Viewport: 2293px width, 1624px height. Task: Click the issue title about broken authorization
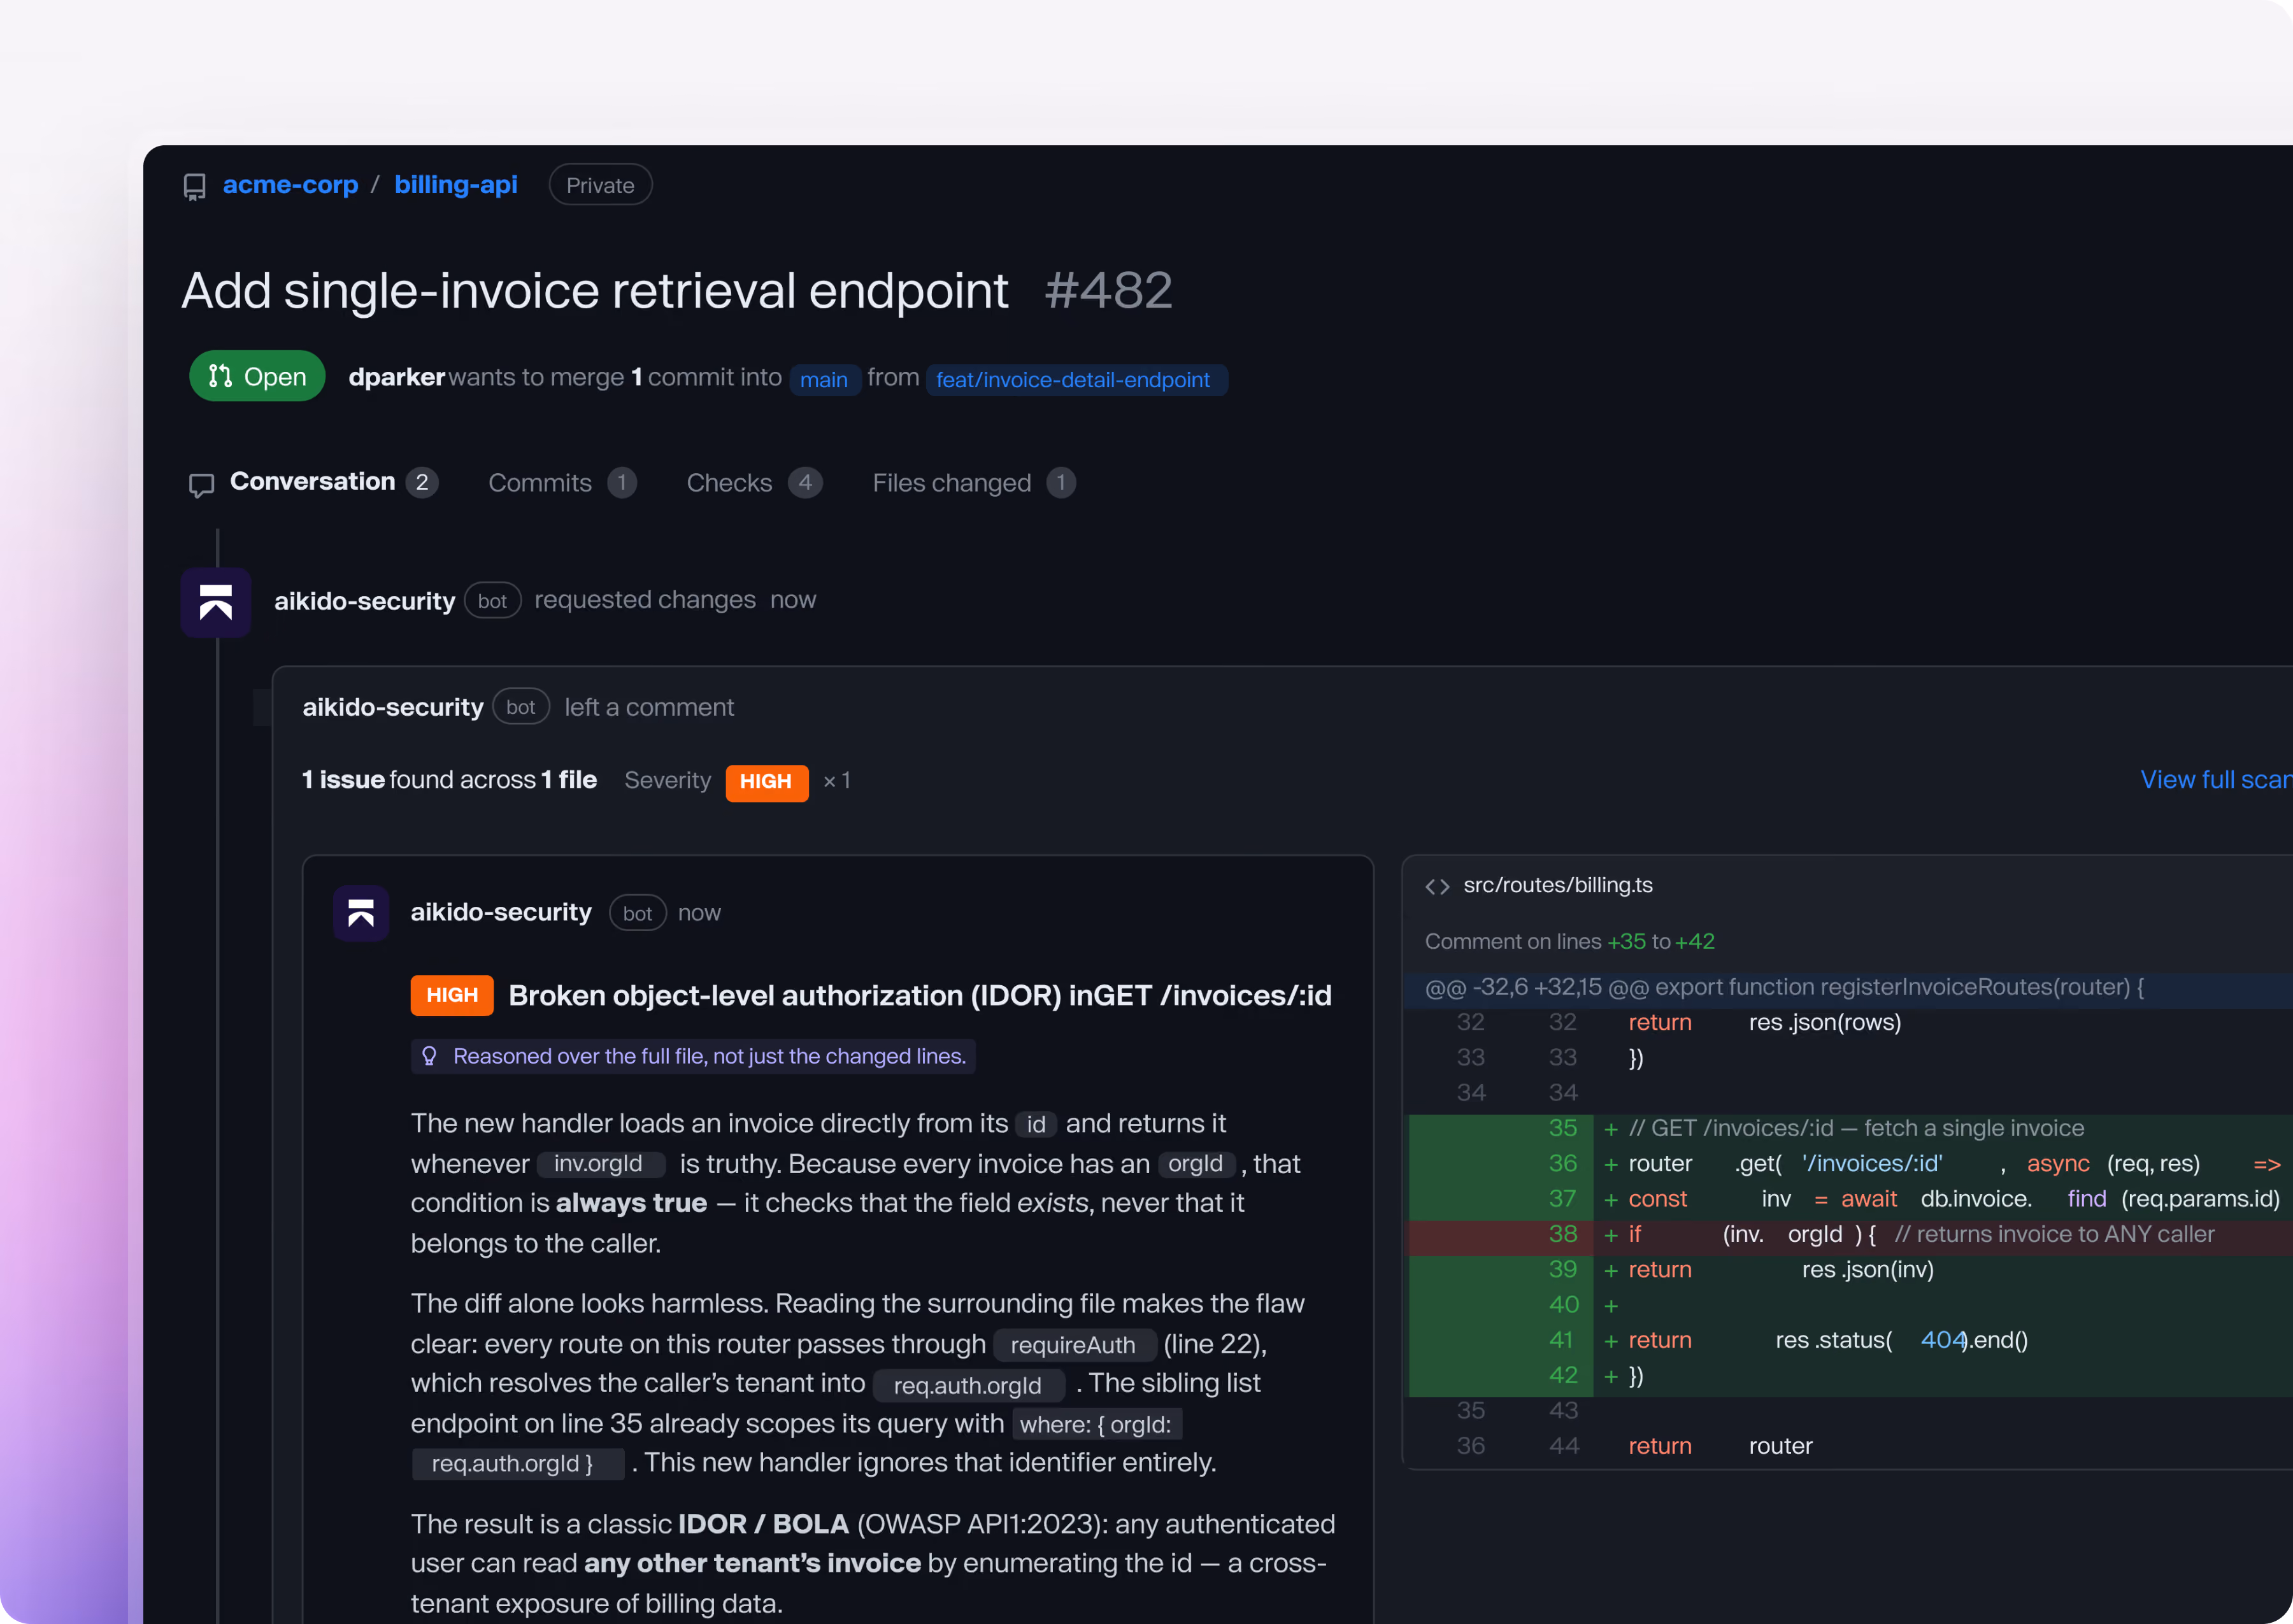pos(920,996)
